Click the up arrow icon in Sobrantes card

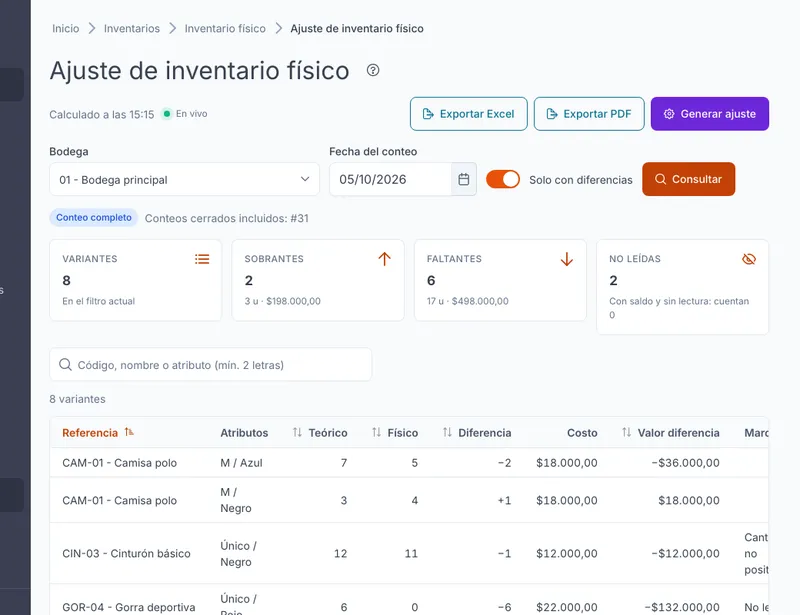coord(384,259)
